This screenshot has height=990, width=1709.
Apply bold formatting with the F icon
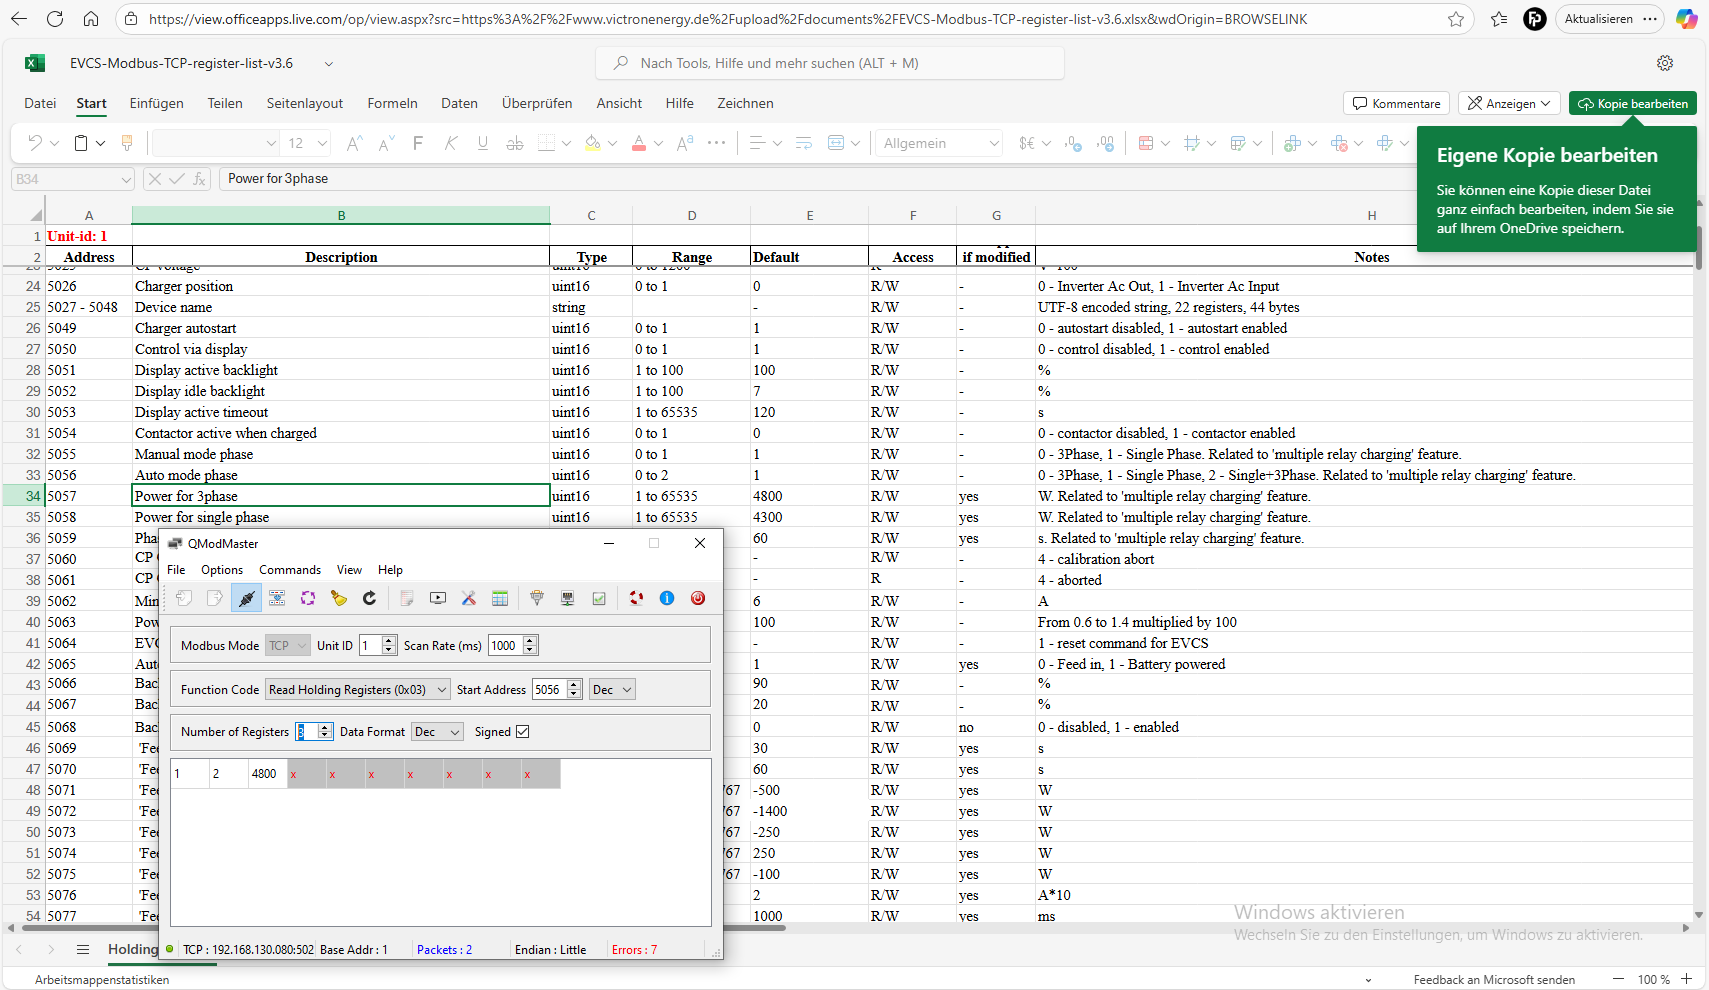418,143
